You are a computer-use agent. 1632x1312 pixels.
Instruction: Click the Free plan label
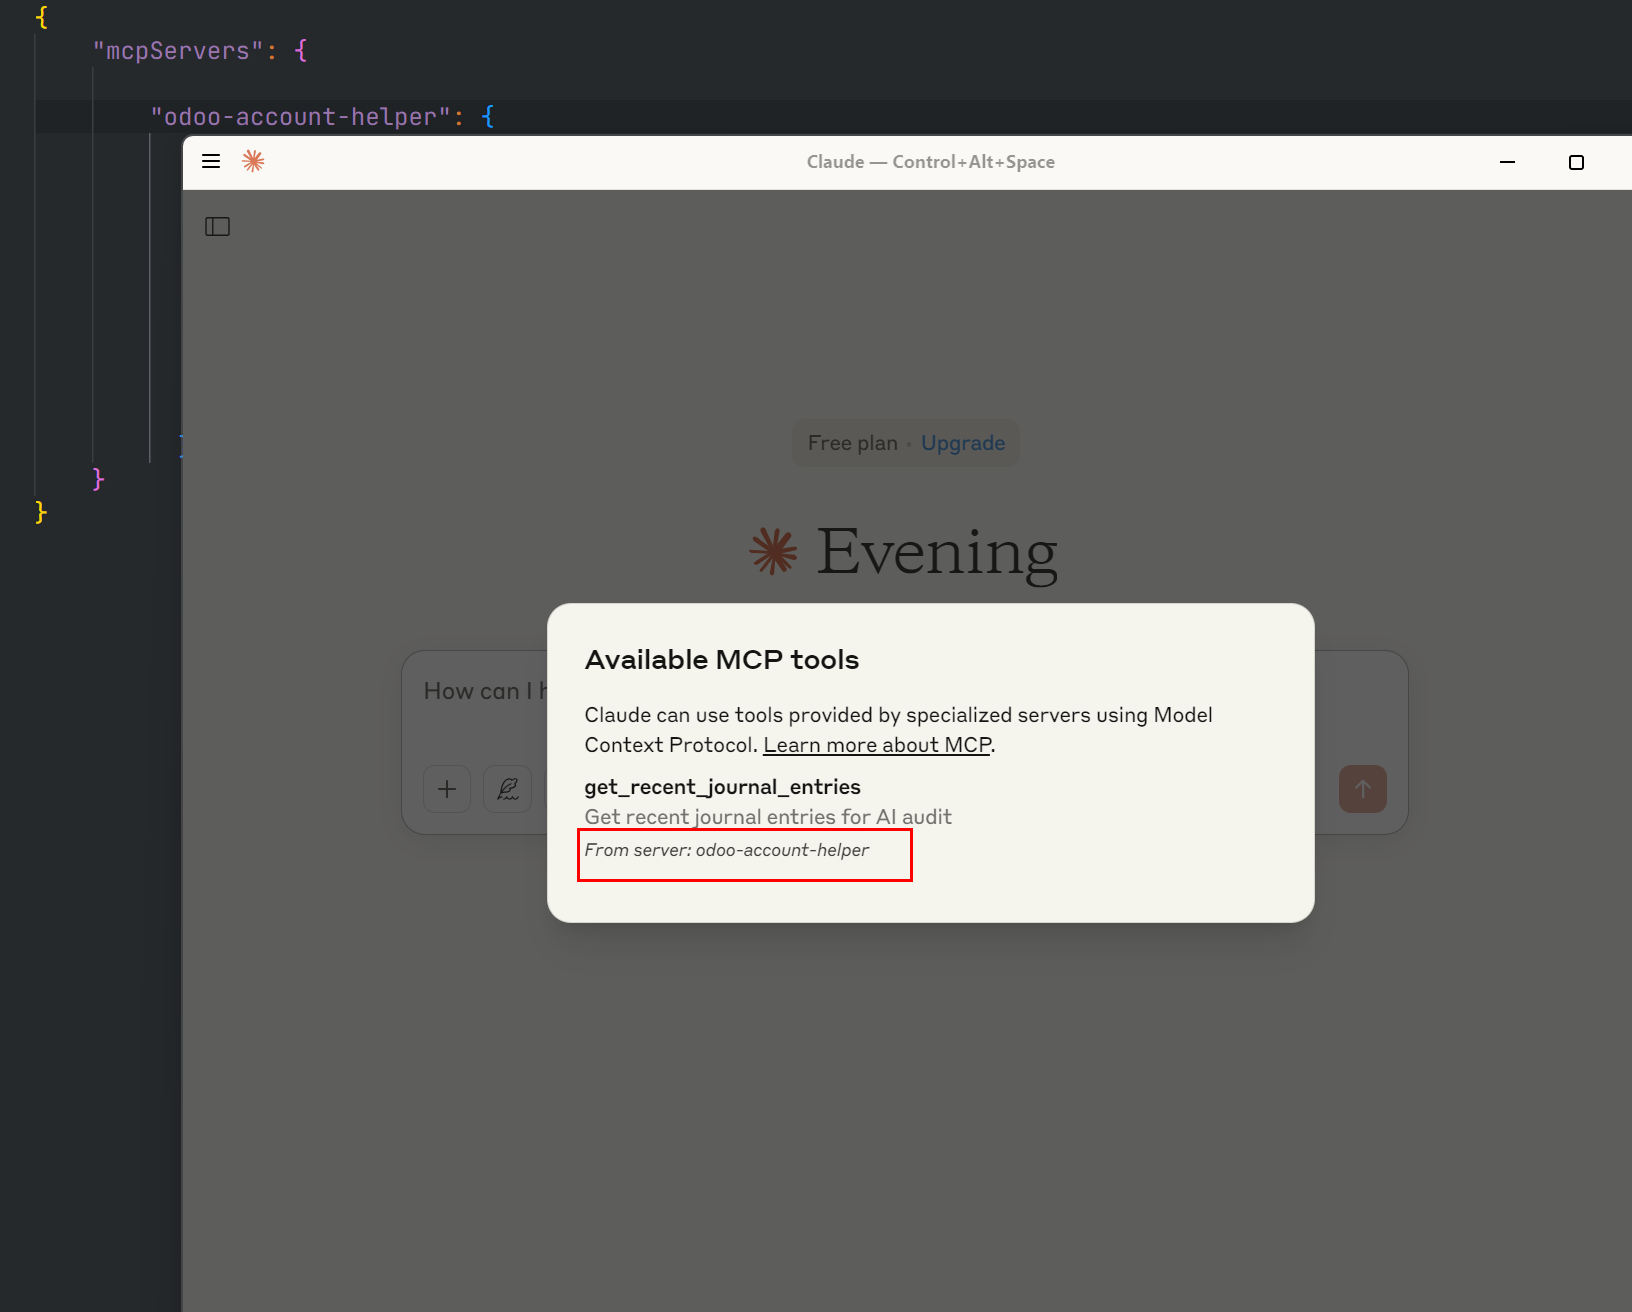click(852, 443)
